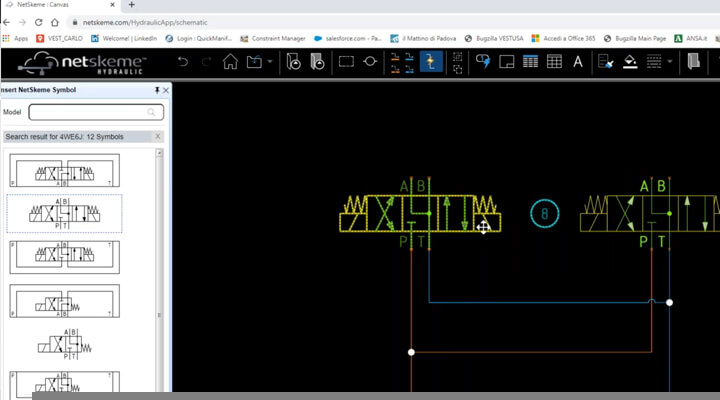Image resolution: width=720 pixels, height=400 pixels.
Task: Click the cyan circled number 8 balloon
Action: point(545,214)
